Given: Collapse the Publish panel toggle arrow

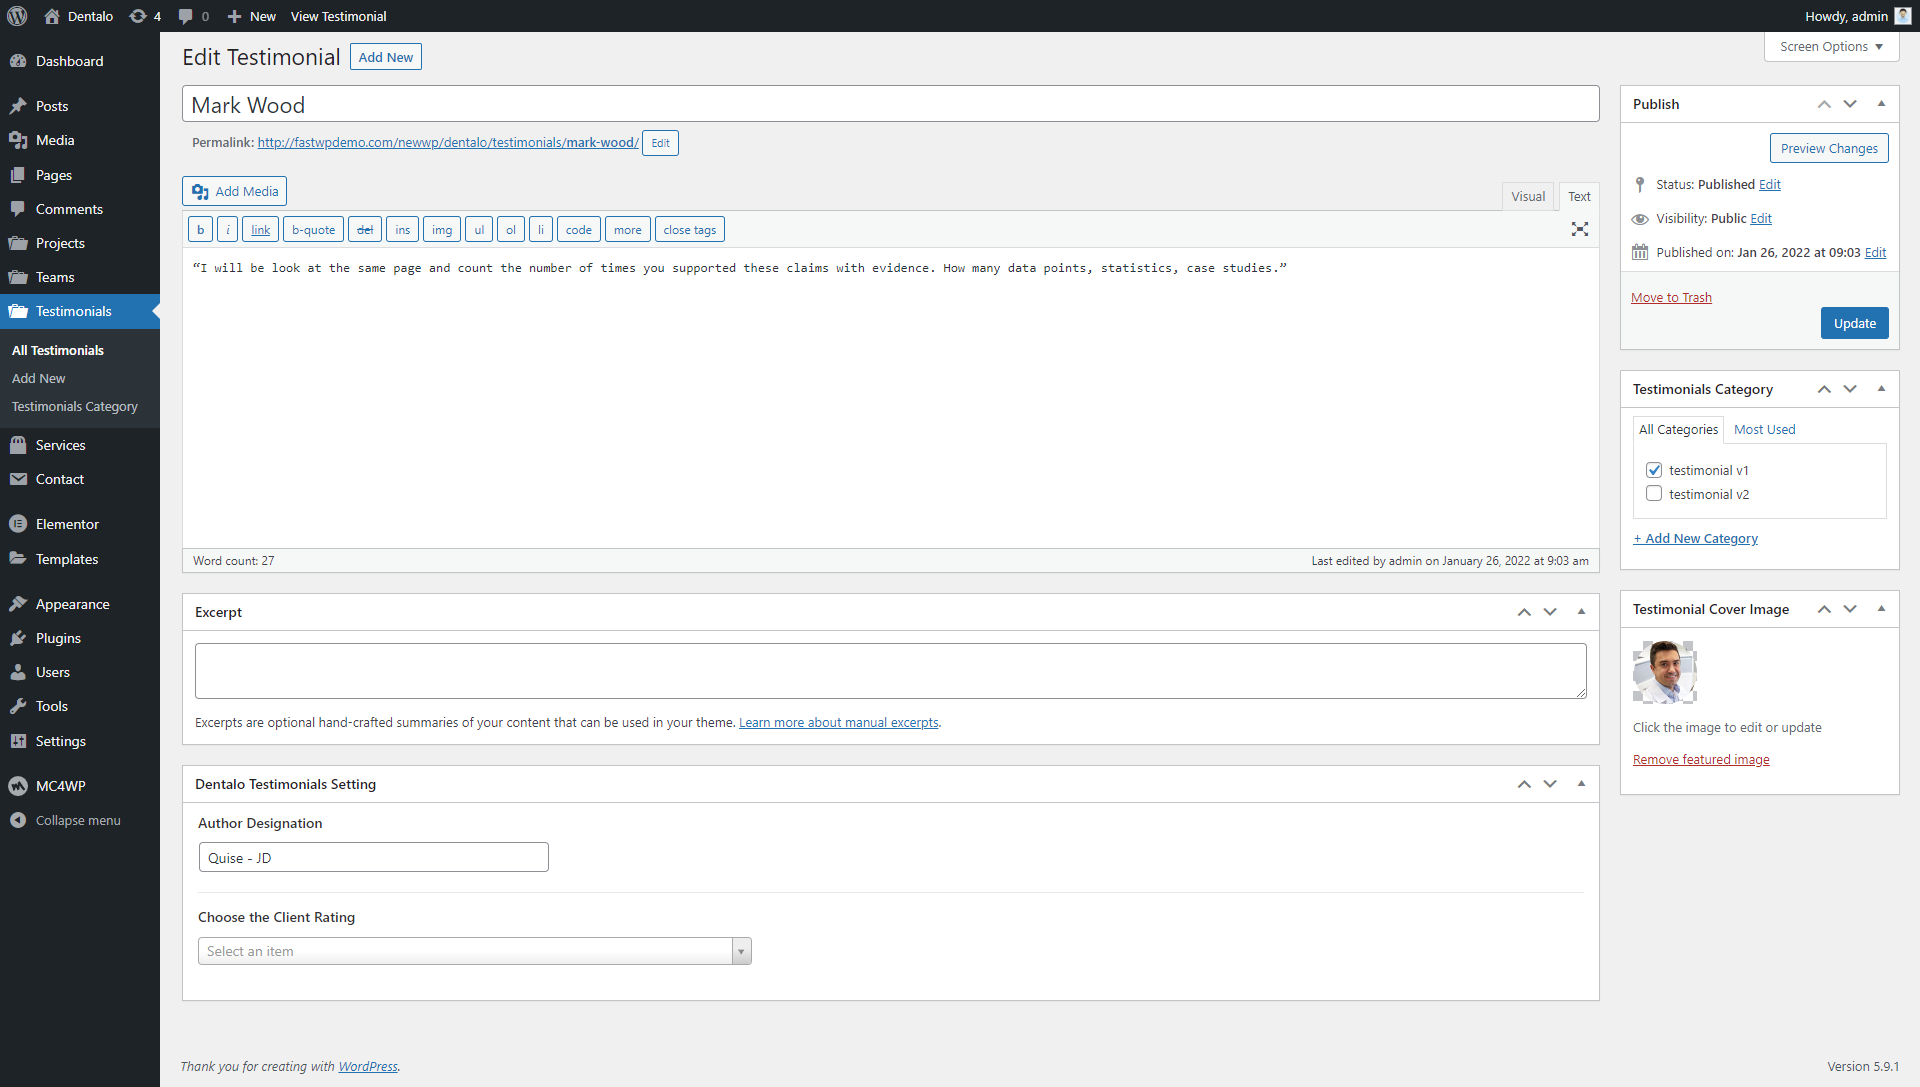Looking at the screenshot, I should coord(1881,104).
